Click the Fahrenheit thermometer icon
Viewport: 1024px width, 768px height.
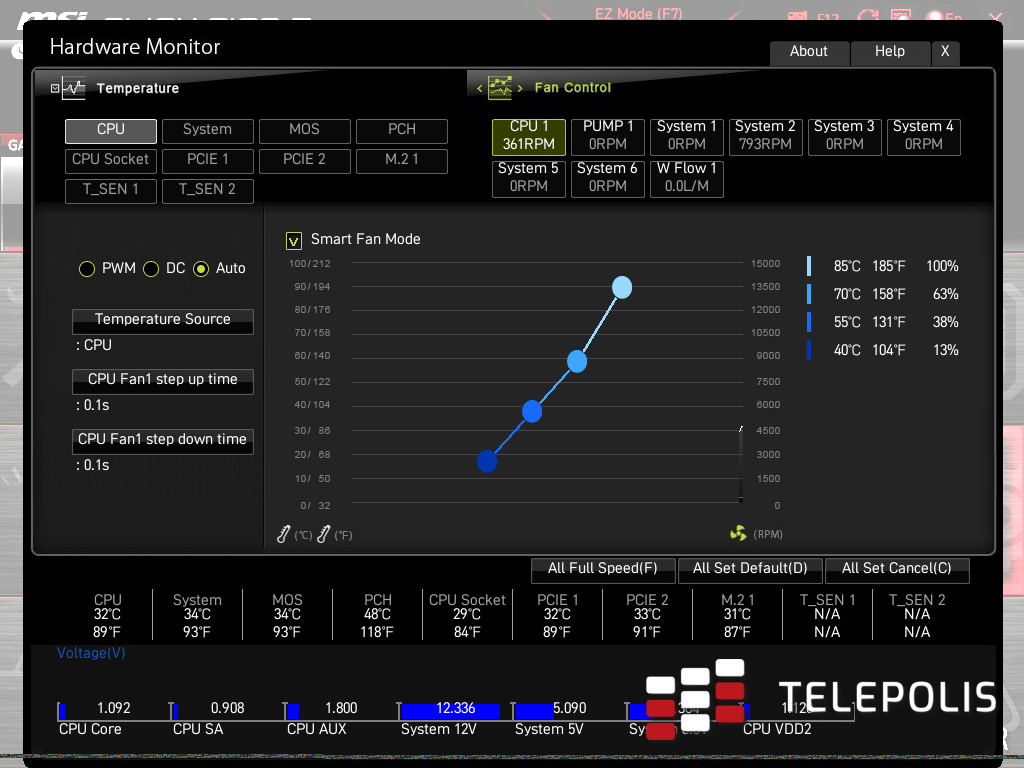coord(323,535)
